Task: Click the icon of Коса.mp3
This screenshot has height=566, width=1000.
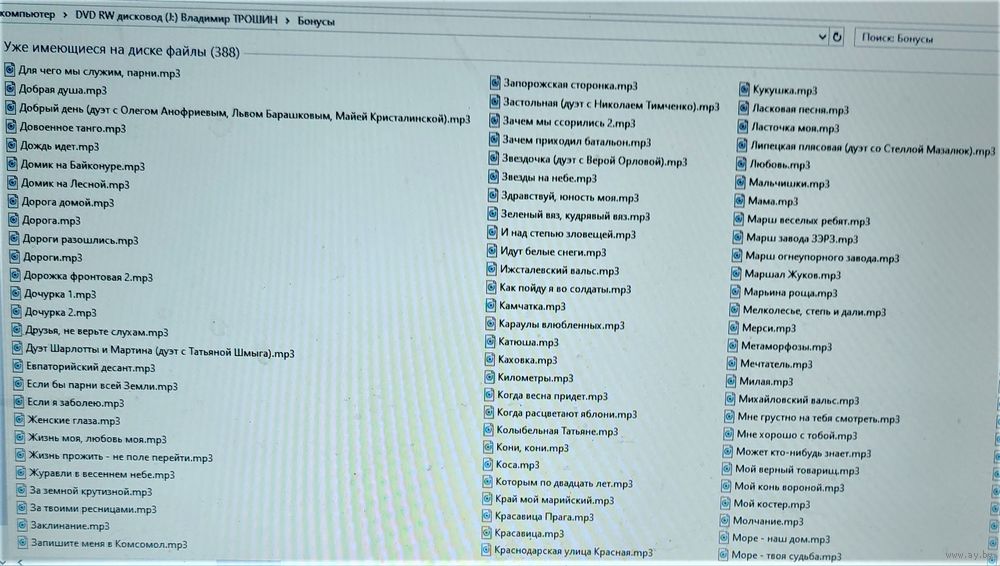Action: click(x=488, y=464)
